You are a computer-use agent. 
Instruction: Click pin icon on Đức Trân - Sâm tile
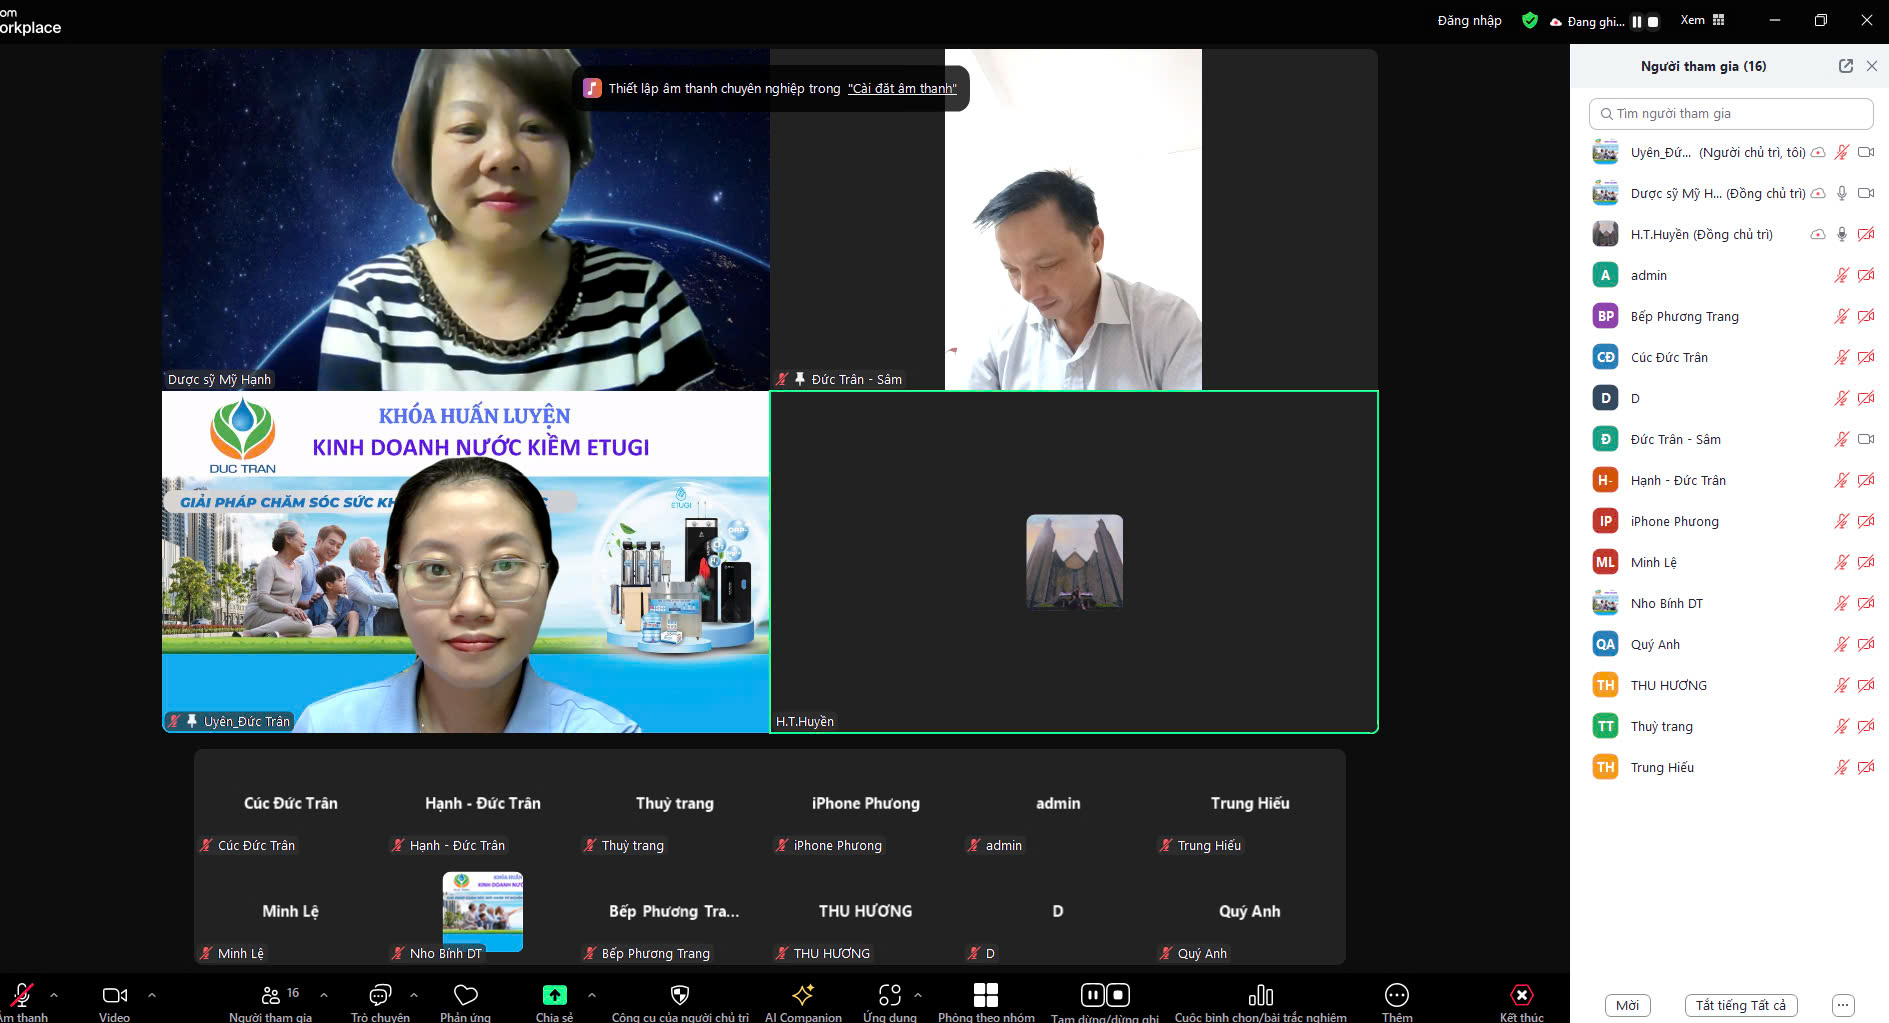coord(800,379)
